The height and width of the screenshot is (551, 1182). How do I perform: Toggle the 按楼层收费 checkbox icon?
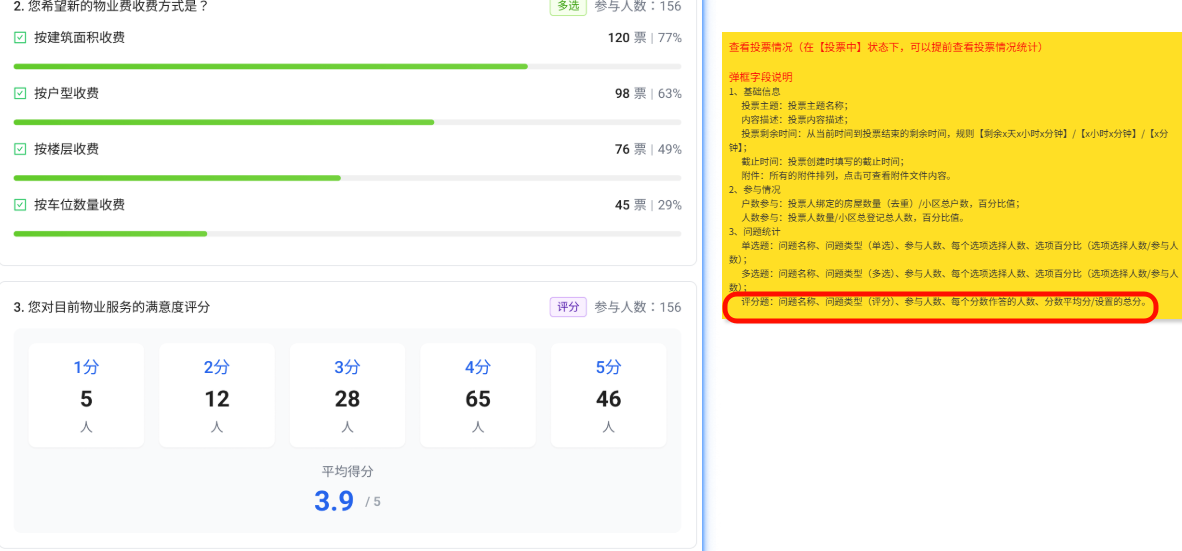click(x=20, y=149)
